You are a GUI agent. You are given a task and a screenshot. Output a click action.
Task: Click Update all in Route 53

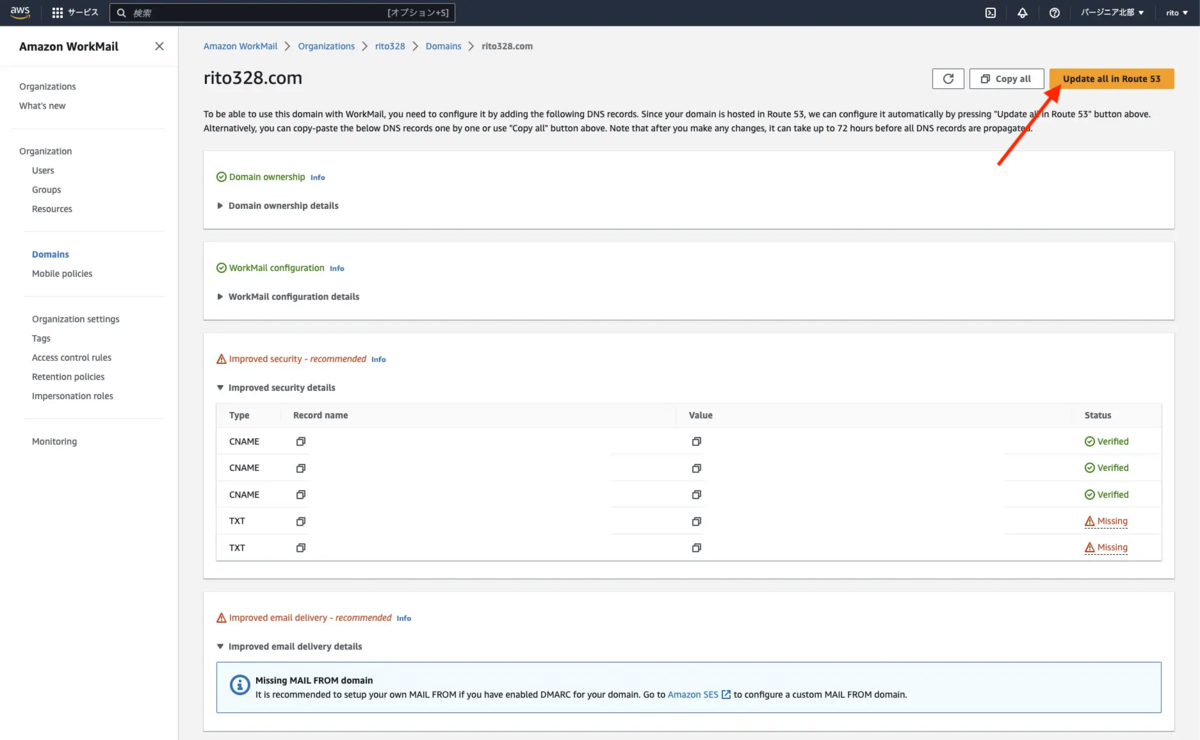pos(1111,78)
